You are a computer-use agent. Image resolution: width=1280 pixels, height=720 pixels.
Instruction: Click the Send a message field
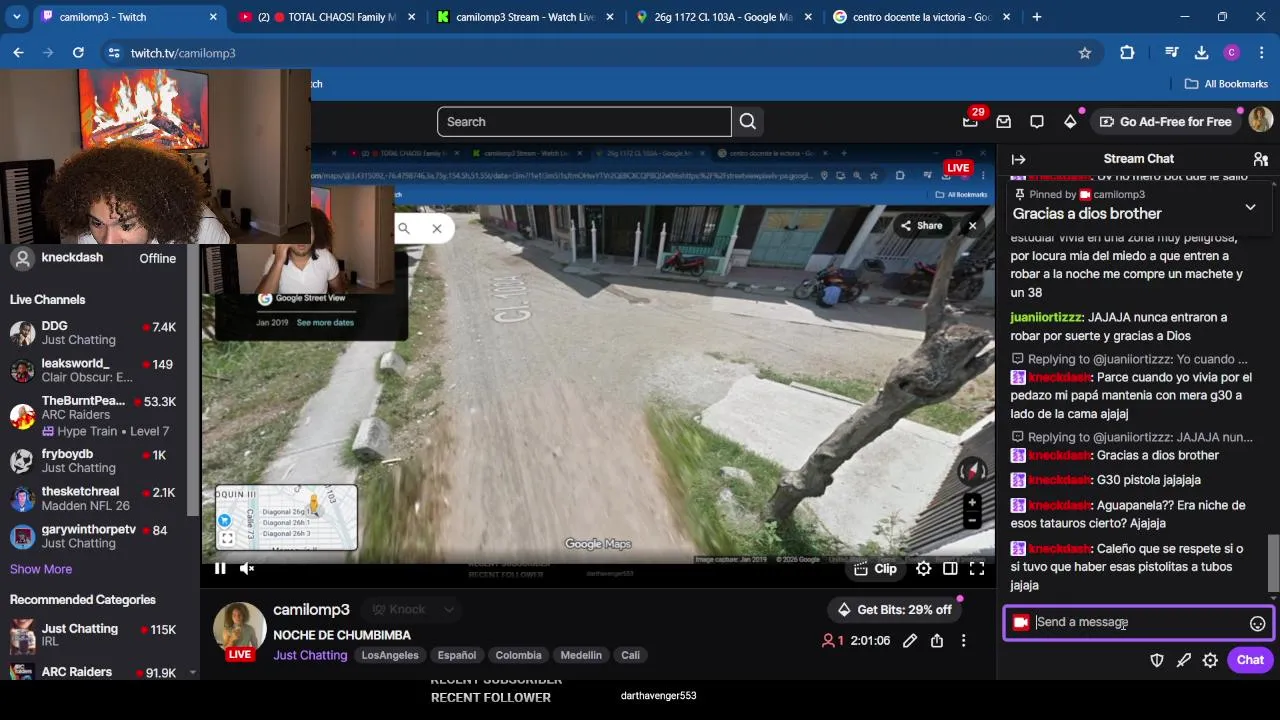(x=1139, y=623)
